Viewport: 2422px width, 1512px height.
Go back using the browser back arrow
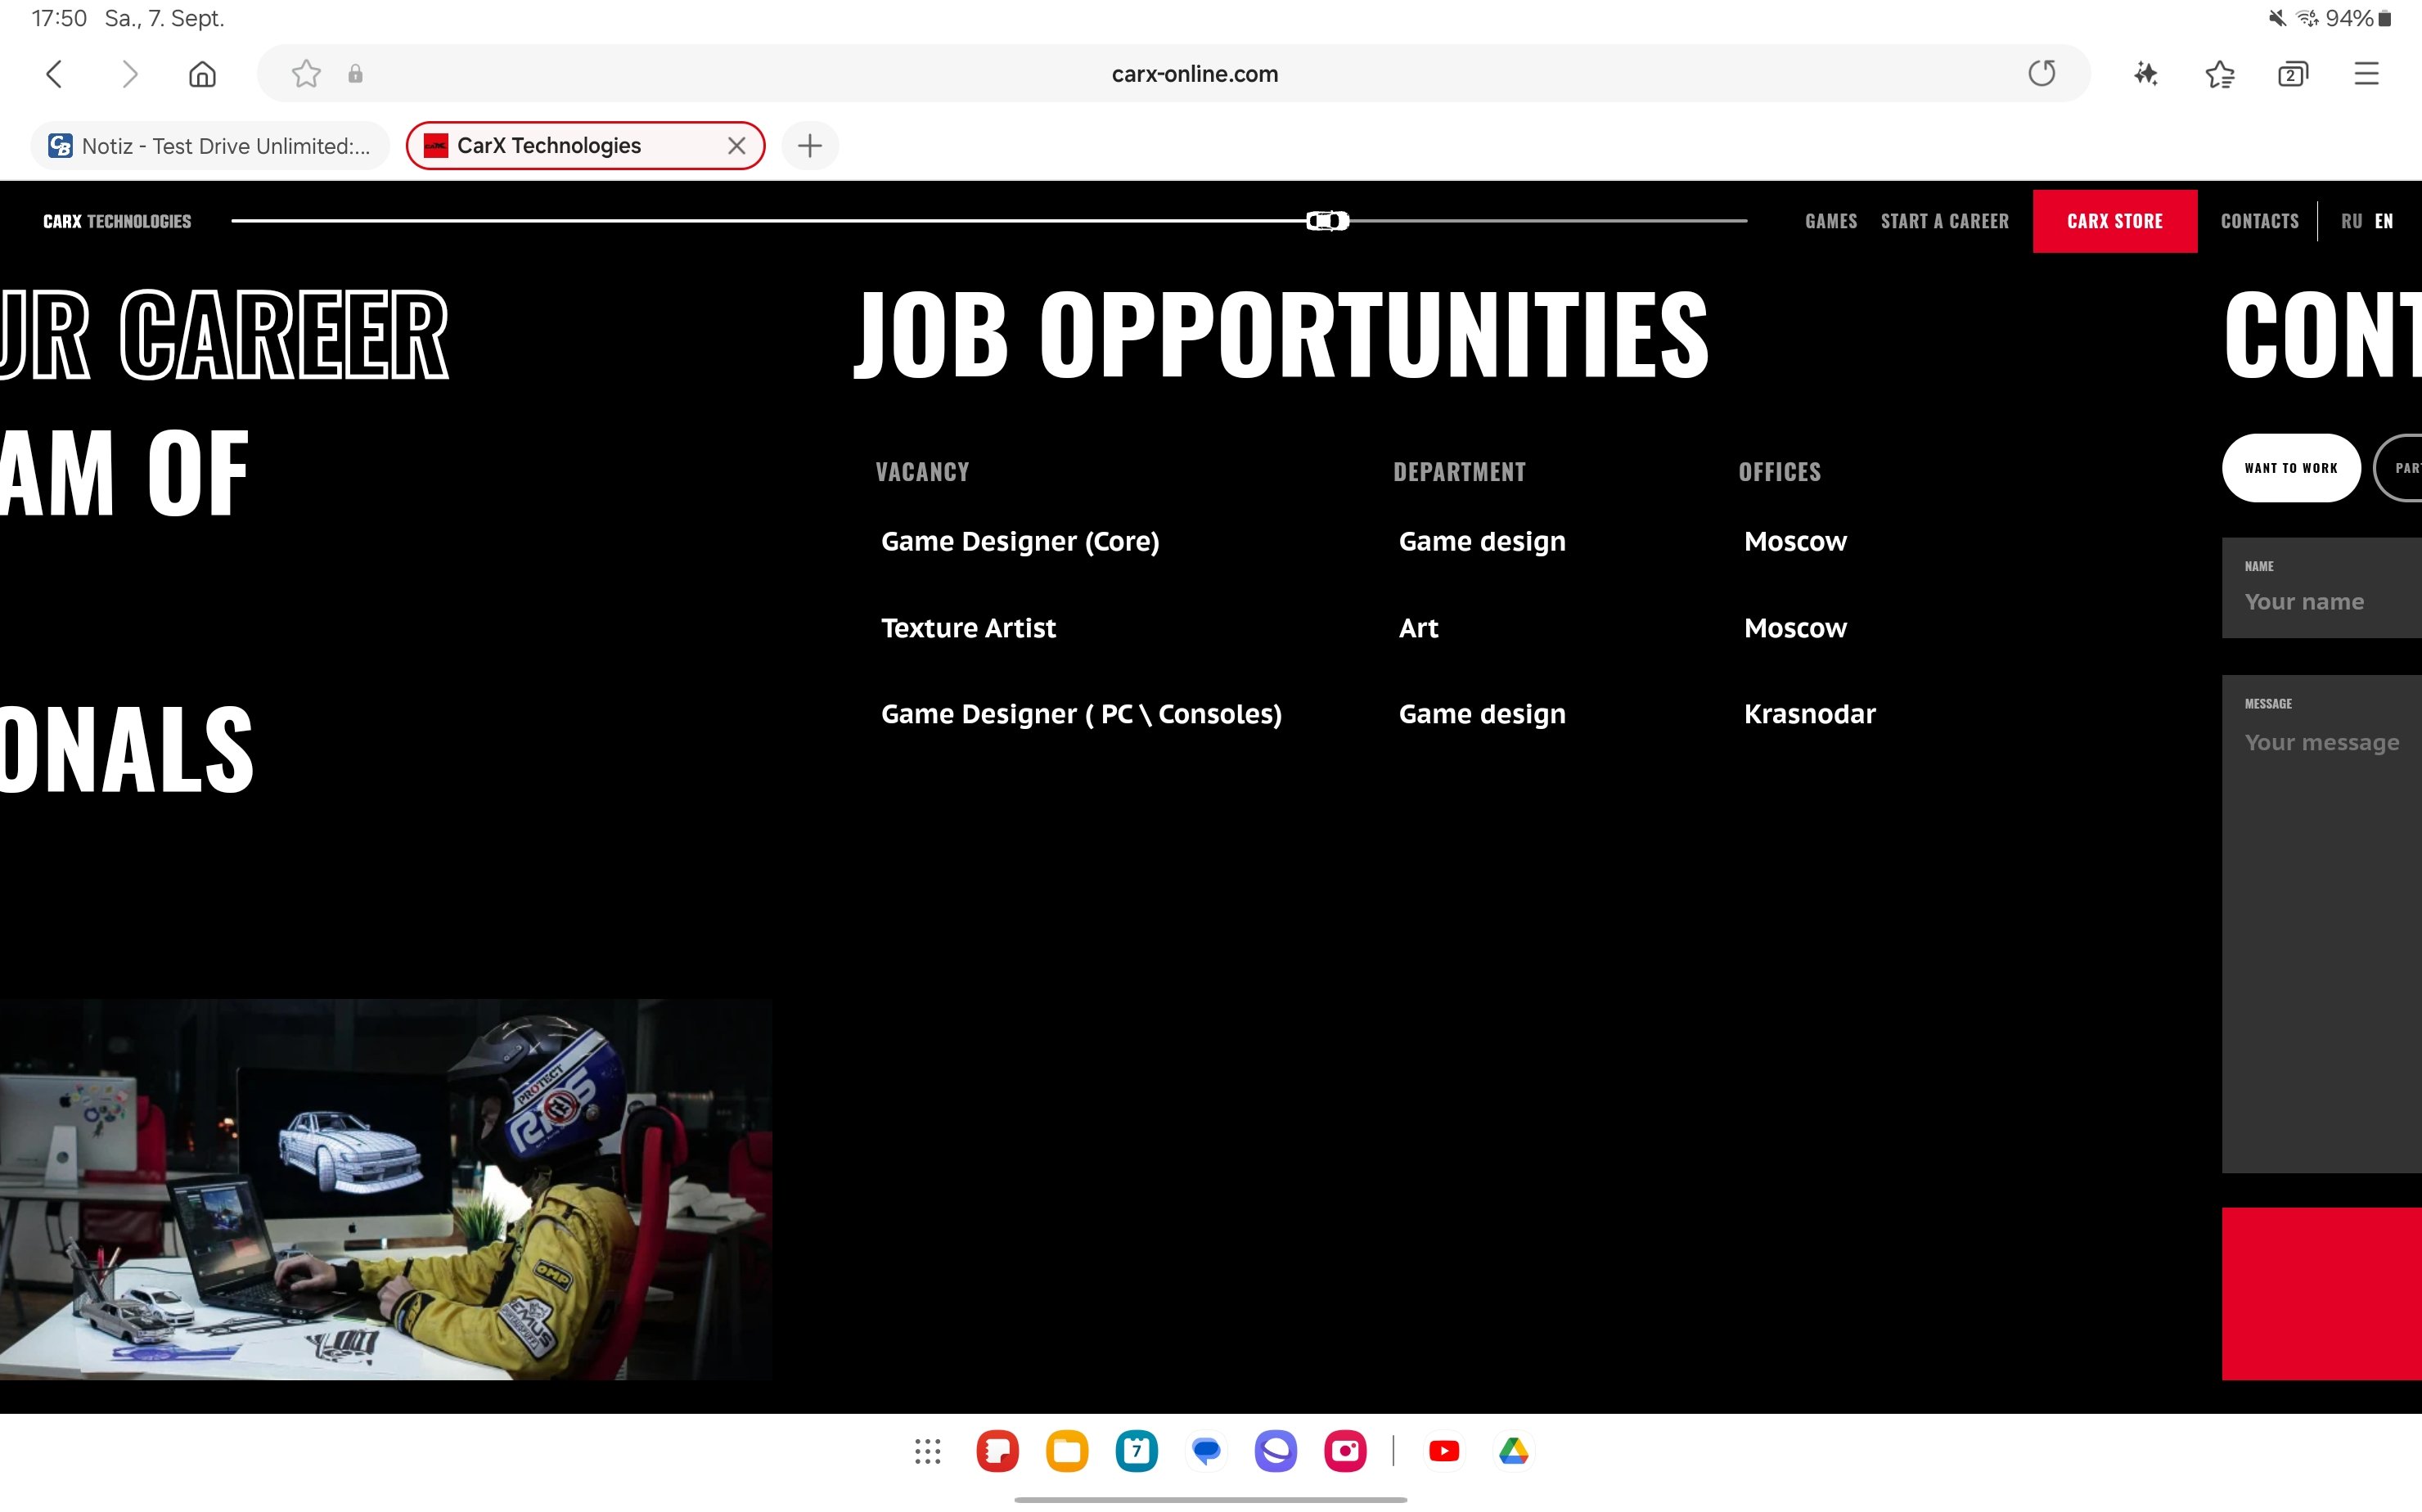pos(55,74)
